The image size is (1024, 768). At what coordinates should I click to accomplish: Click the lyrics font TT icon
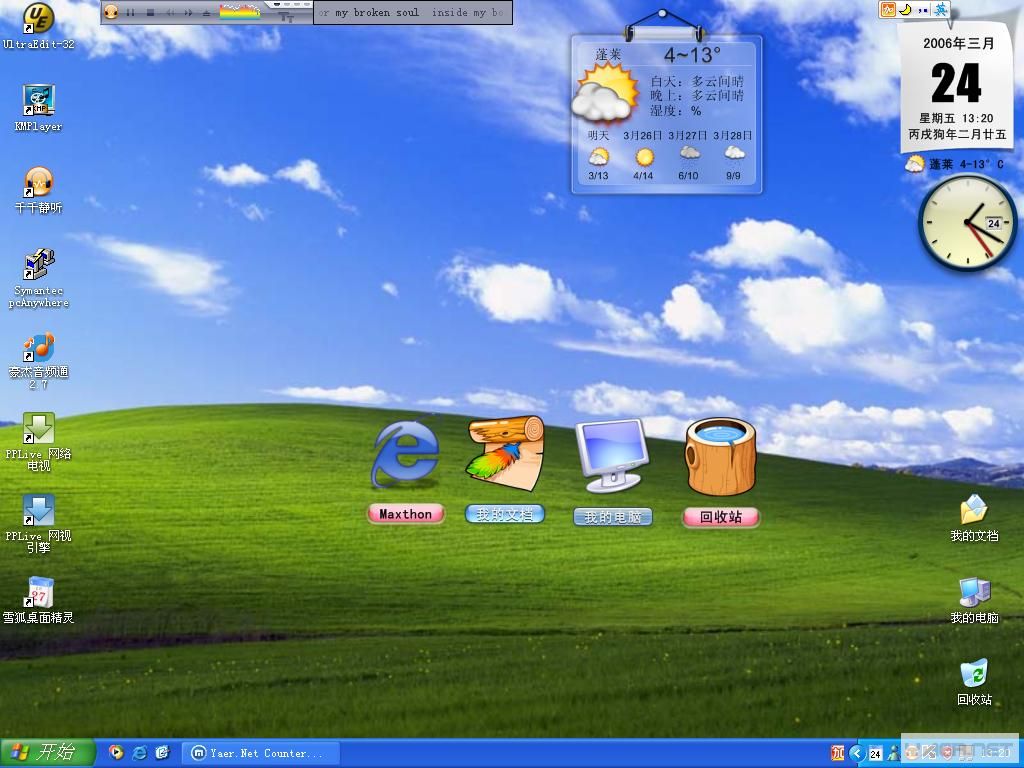click(287, 17)
